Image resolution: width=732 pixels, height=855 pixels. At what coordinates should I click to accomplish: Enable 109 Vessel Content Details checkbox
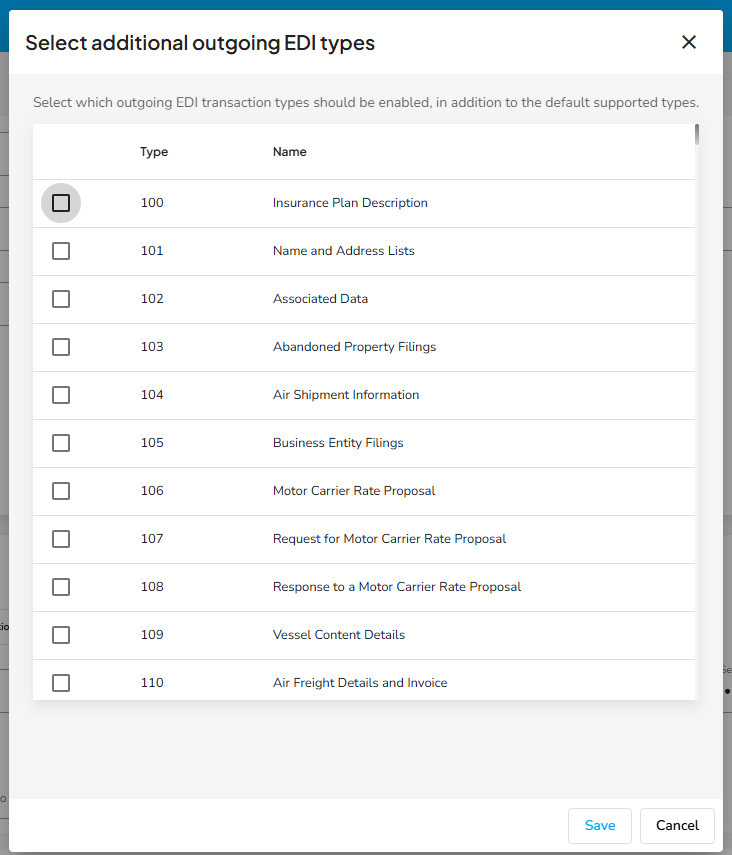(61, 635)
